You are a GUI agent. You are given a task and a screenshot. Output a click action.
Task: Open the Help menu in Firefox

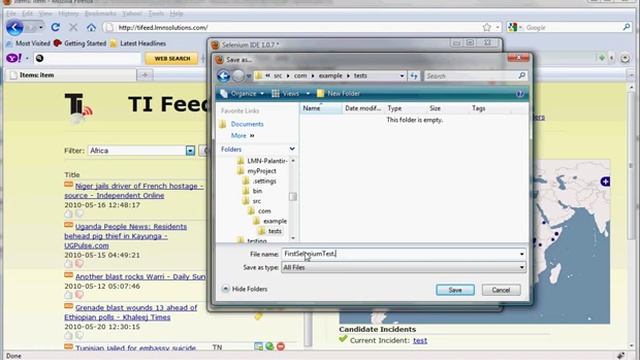coord(176,13)
